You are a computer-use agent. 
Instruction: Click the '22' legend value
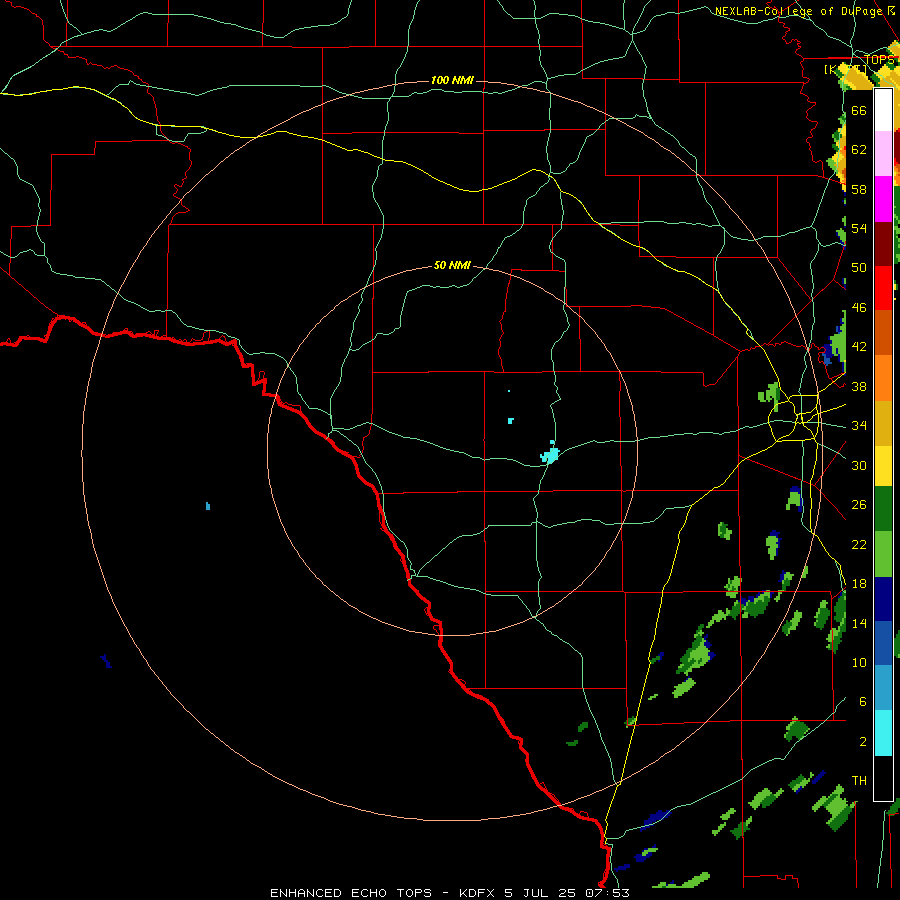pos(859,544)
